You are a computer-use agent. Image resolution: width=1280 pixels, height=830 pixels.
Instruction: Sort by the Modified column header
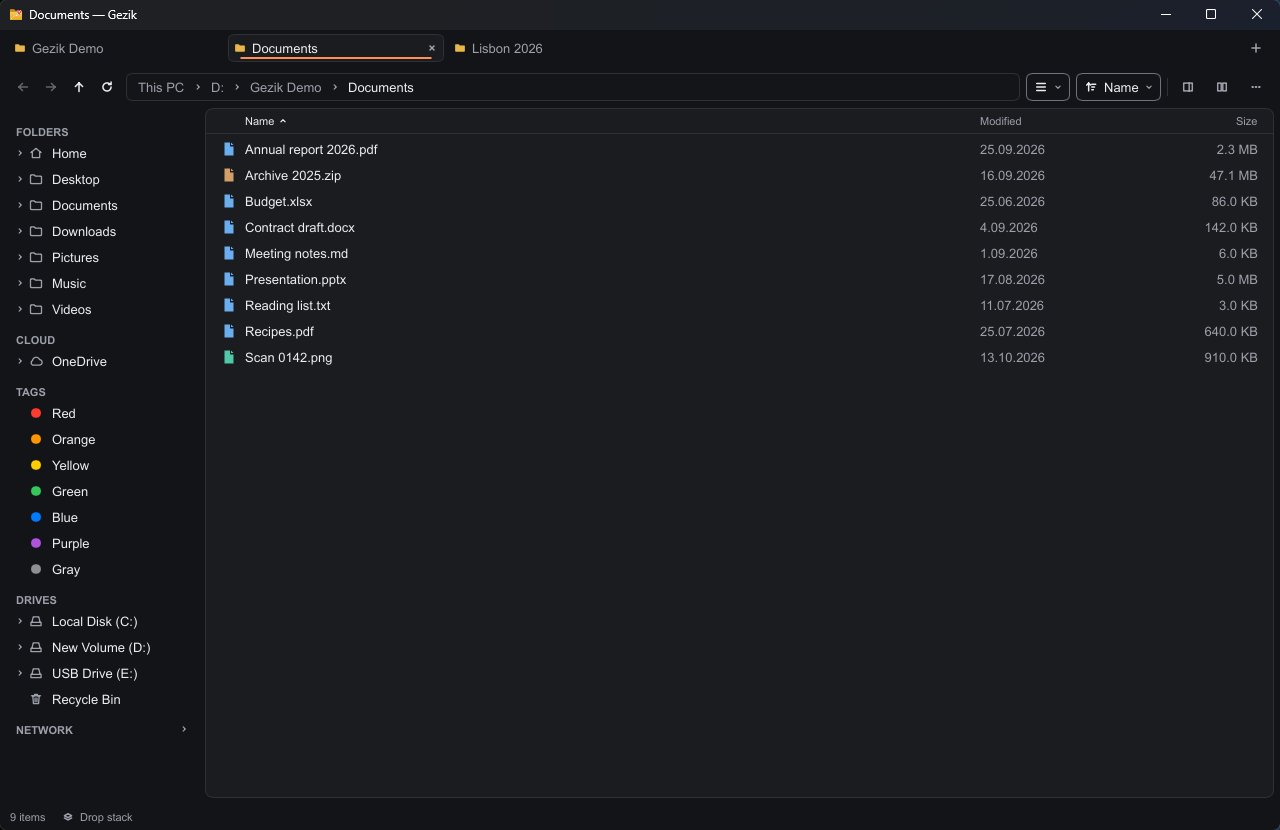[1000, 121]
